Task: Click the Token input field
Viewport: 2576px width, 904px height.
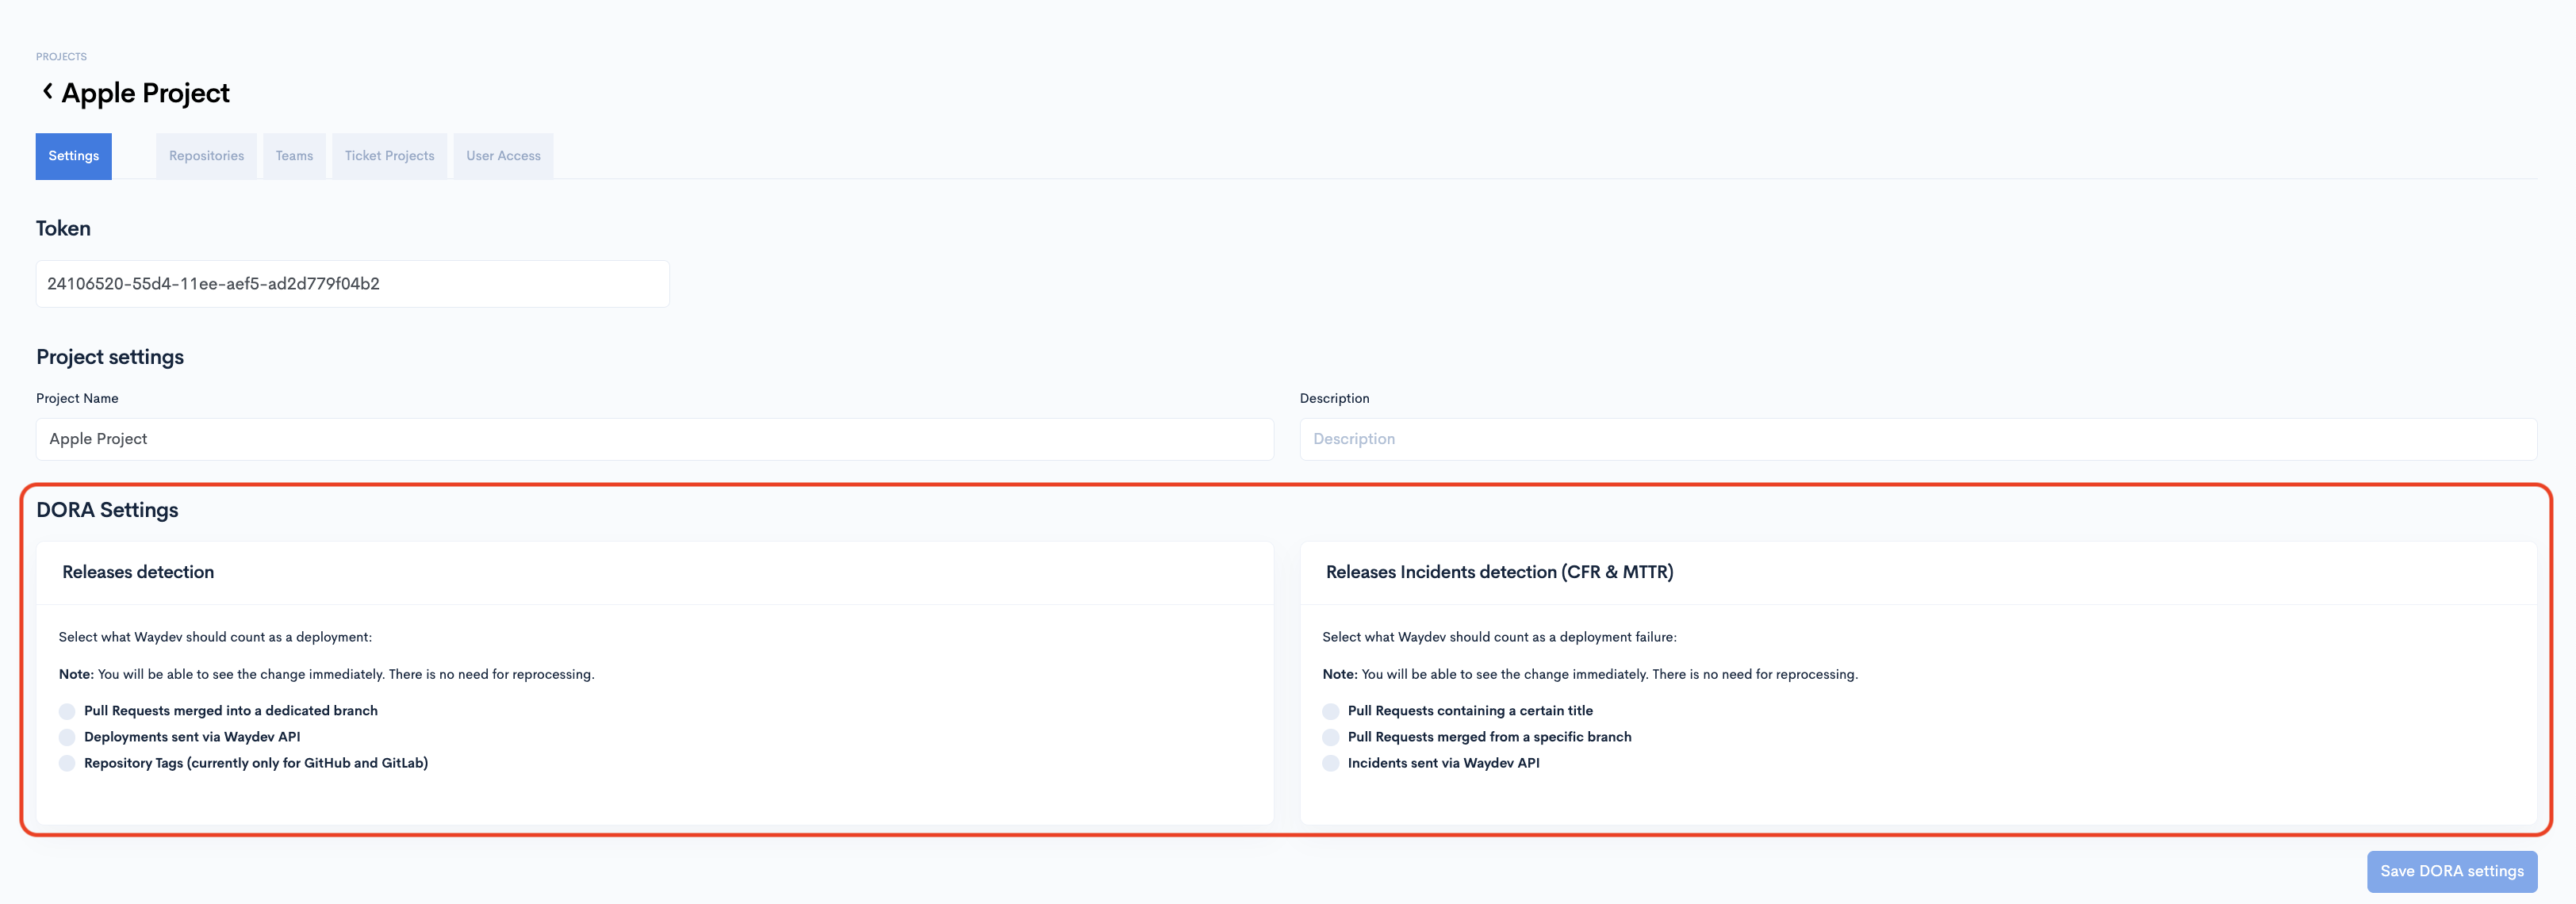Action: click(352, 284)
